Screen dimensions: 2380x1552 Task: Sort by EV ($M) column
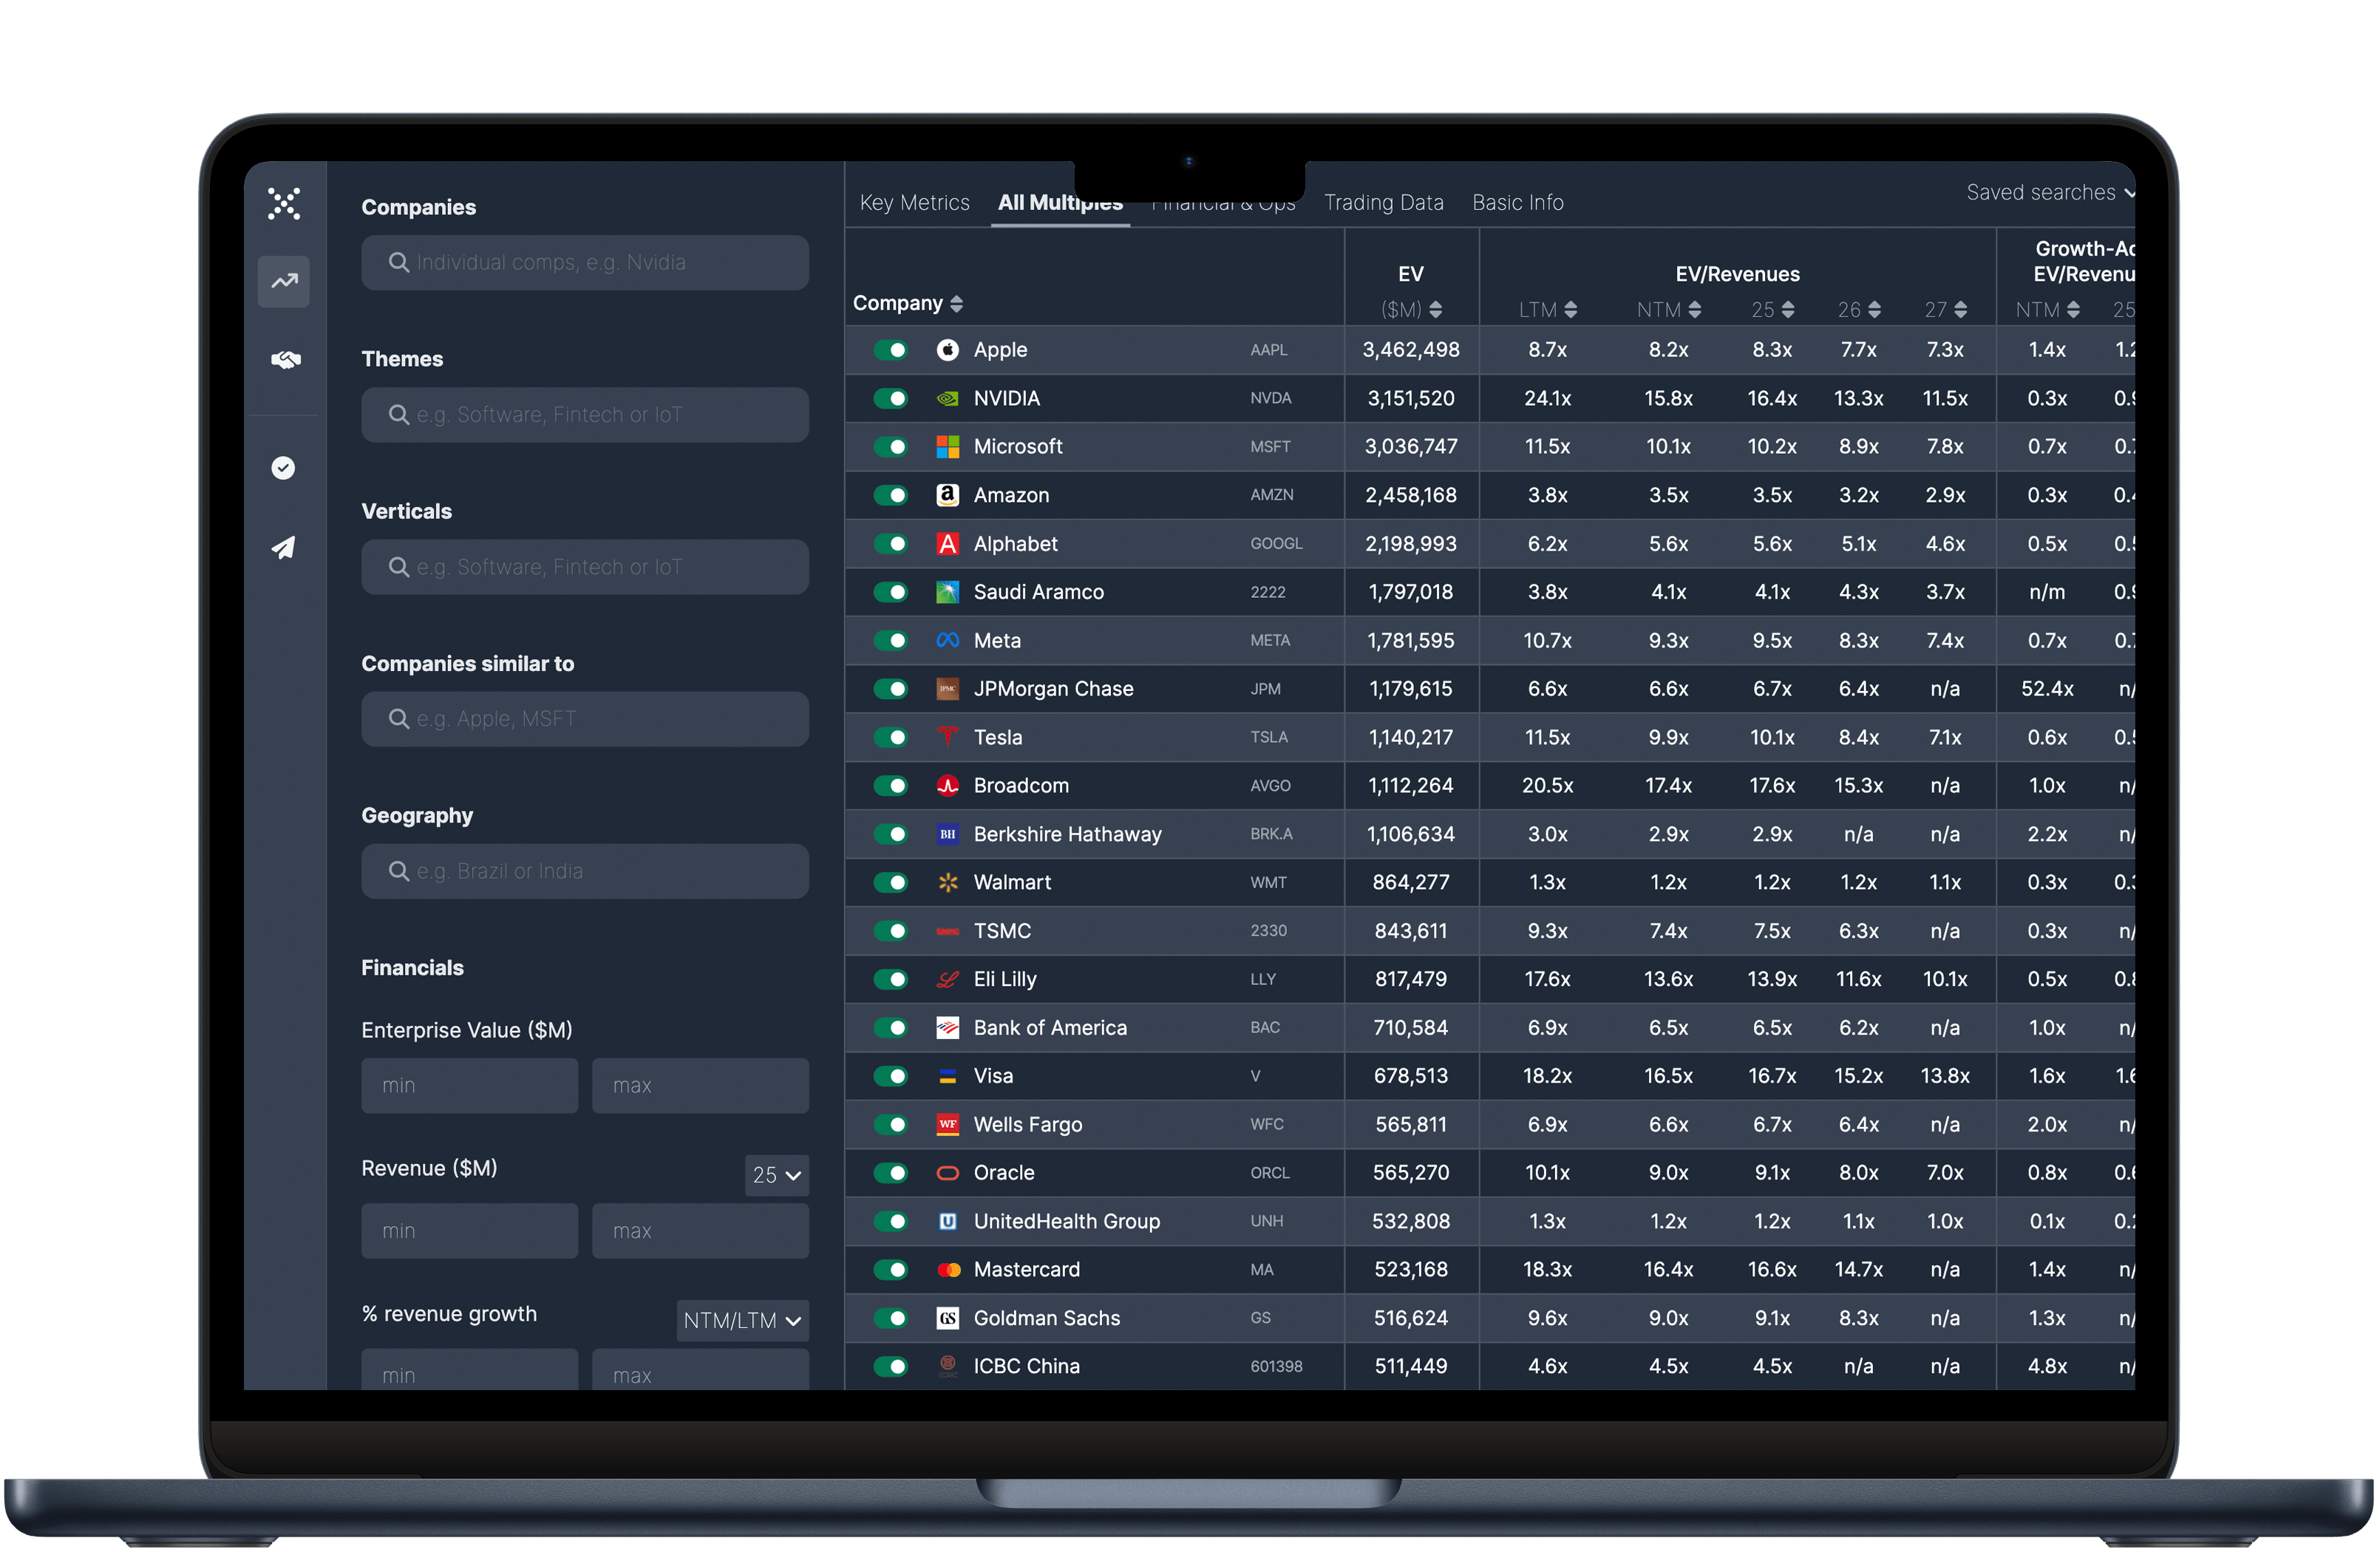click(1410, 310)
